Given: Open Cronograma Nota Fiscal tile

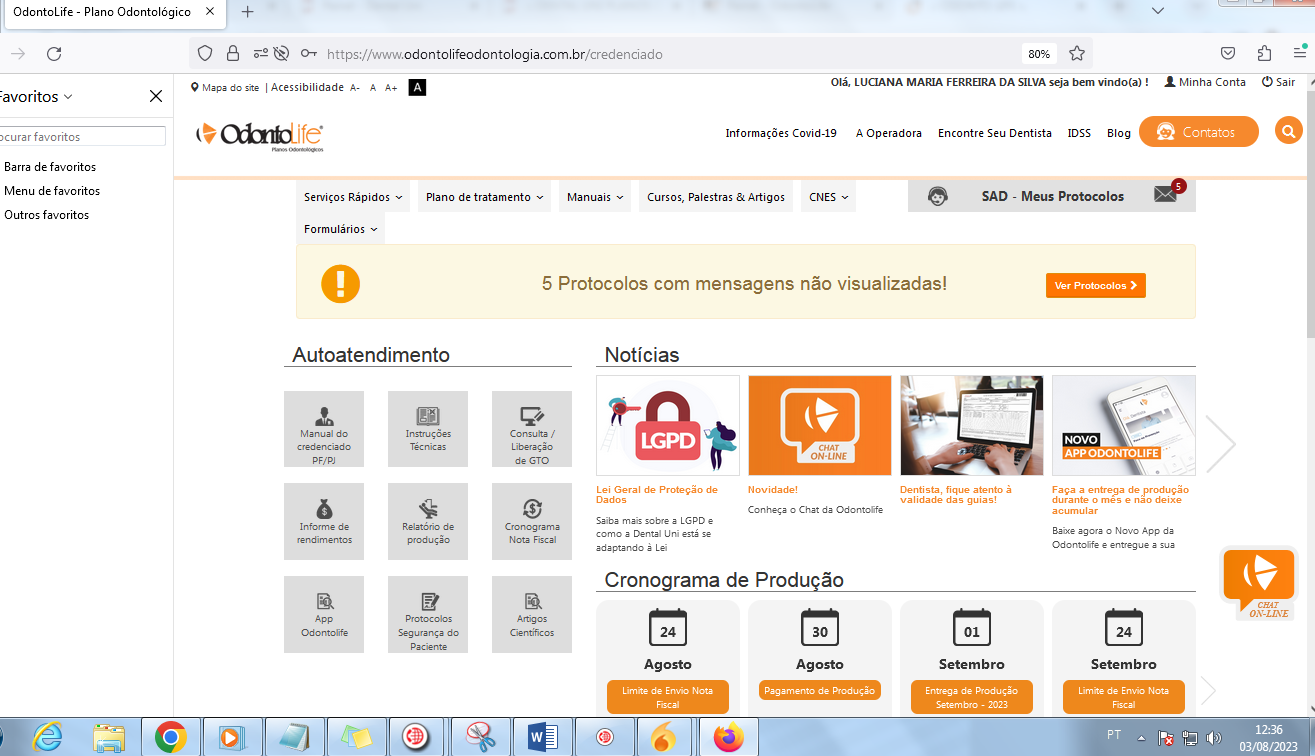Looking at the screenshot, I should 532,522.
